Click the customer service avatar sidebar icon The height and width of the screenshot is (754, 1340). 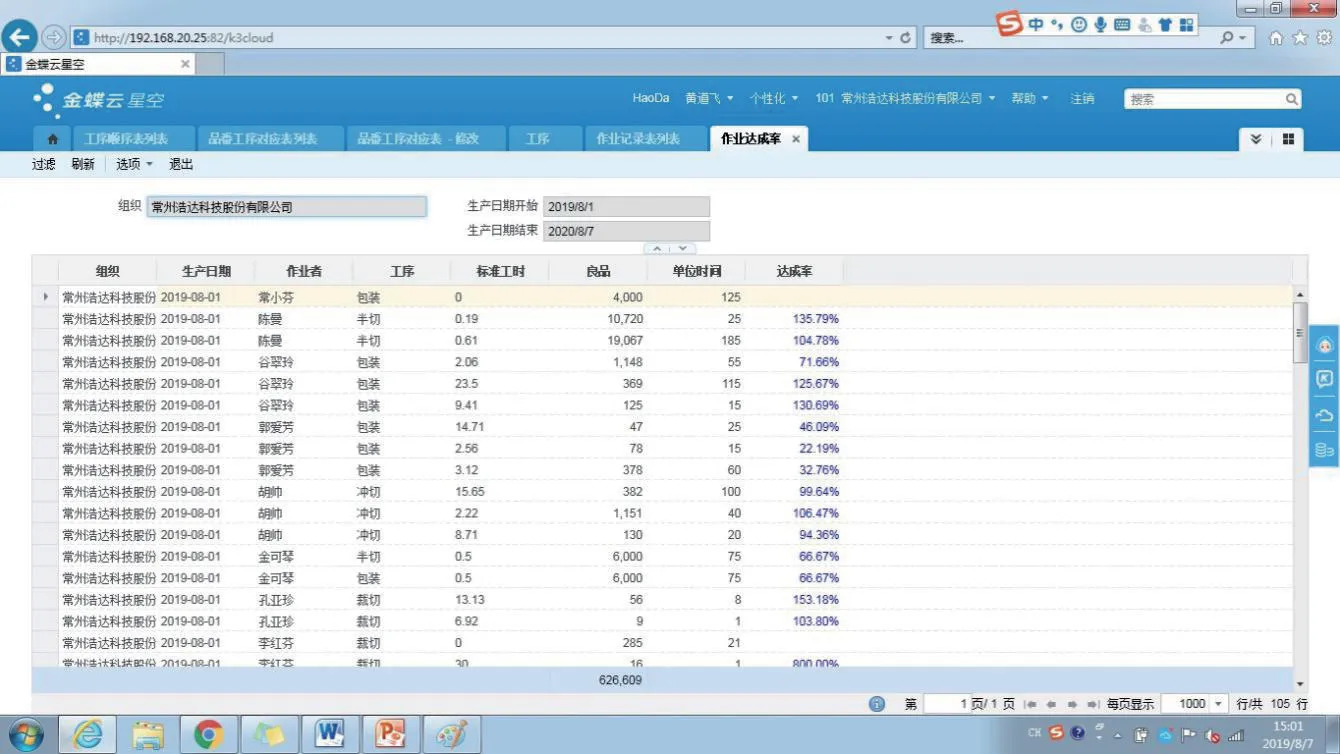tap(1324, 346)
